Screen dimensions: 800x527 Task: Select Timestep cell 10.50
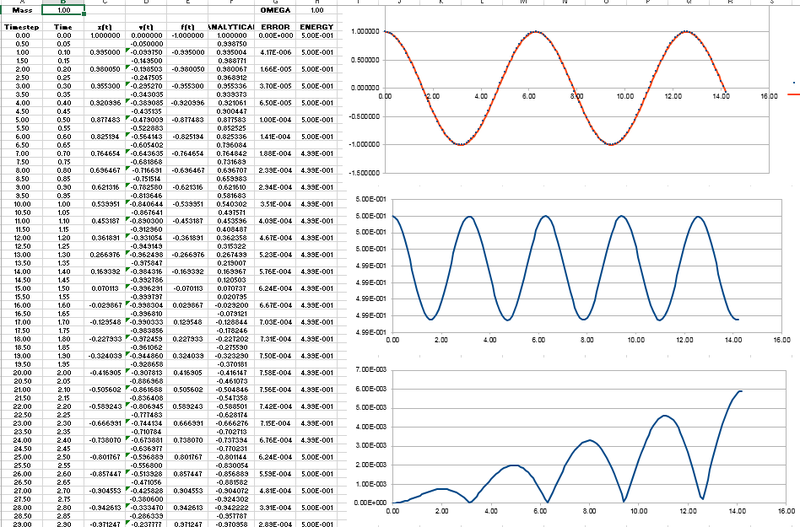click(x=21, y=213)
